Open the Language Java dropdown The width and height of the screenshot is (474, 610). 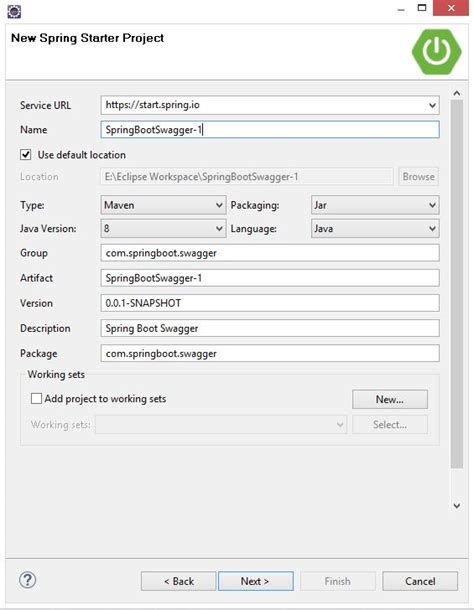coord(375,228)
